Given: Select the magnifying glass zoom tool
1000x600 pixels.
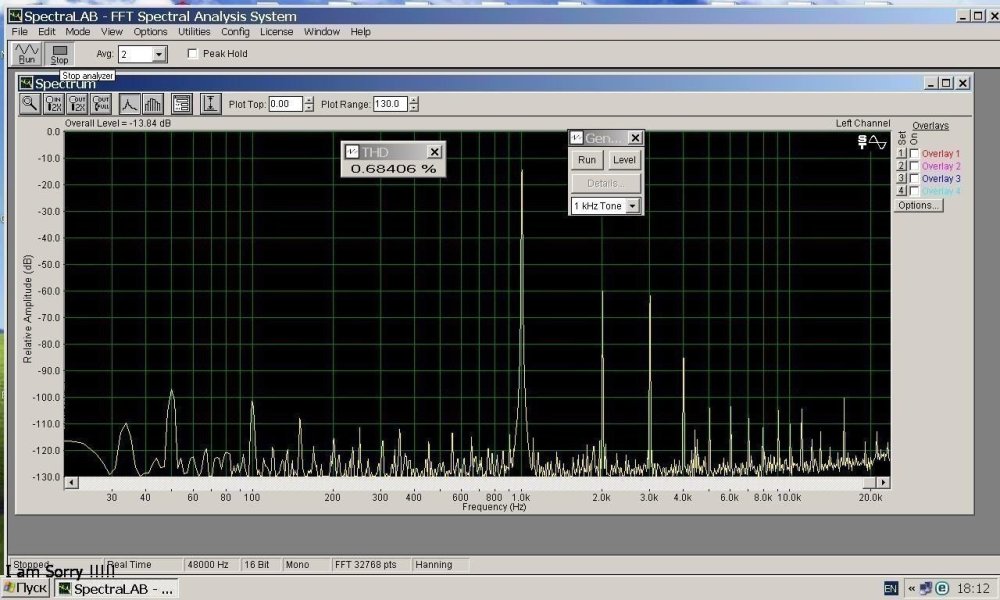Looking at the screenshot, I should tap(30, 103).
